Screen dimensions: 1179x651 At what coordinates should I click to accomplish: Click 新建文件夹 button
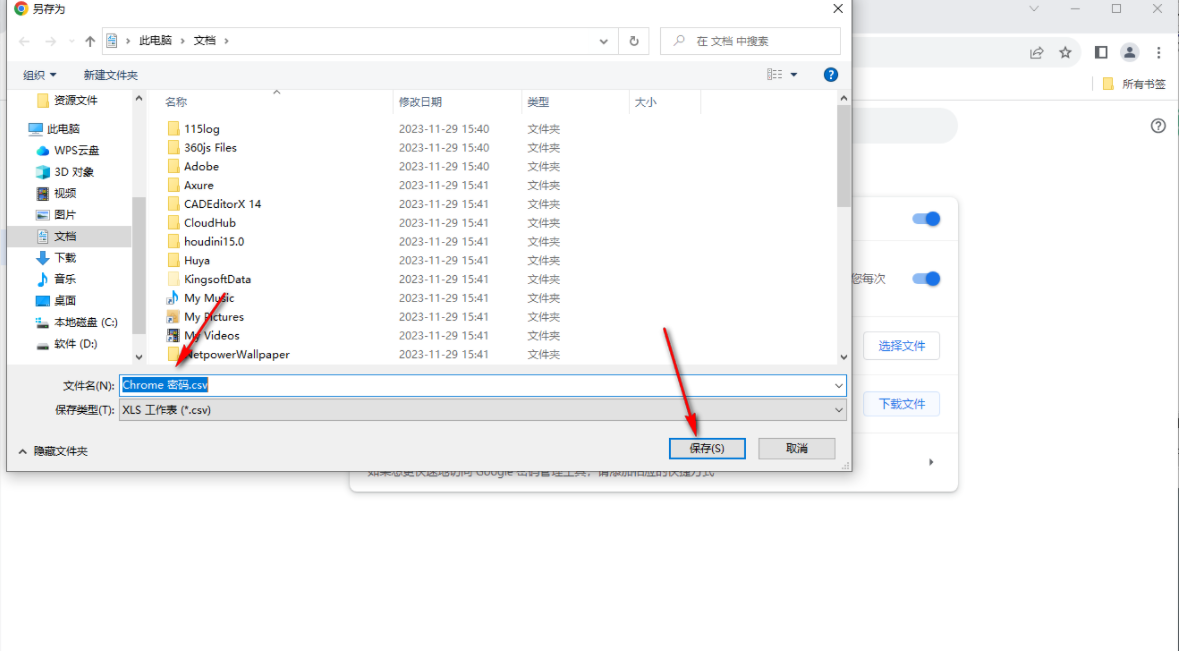[111, 75]
